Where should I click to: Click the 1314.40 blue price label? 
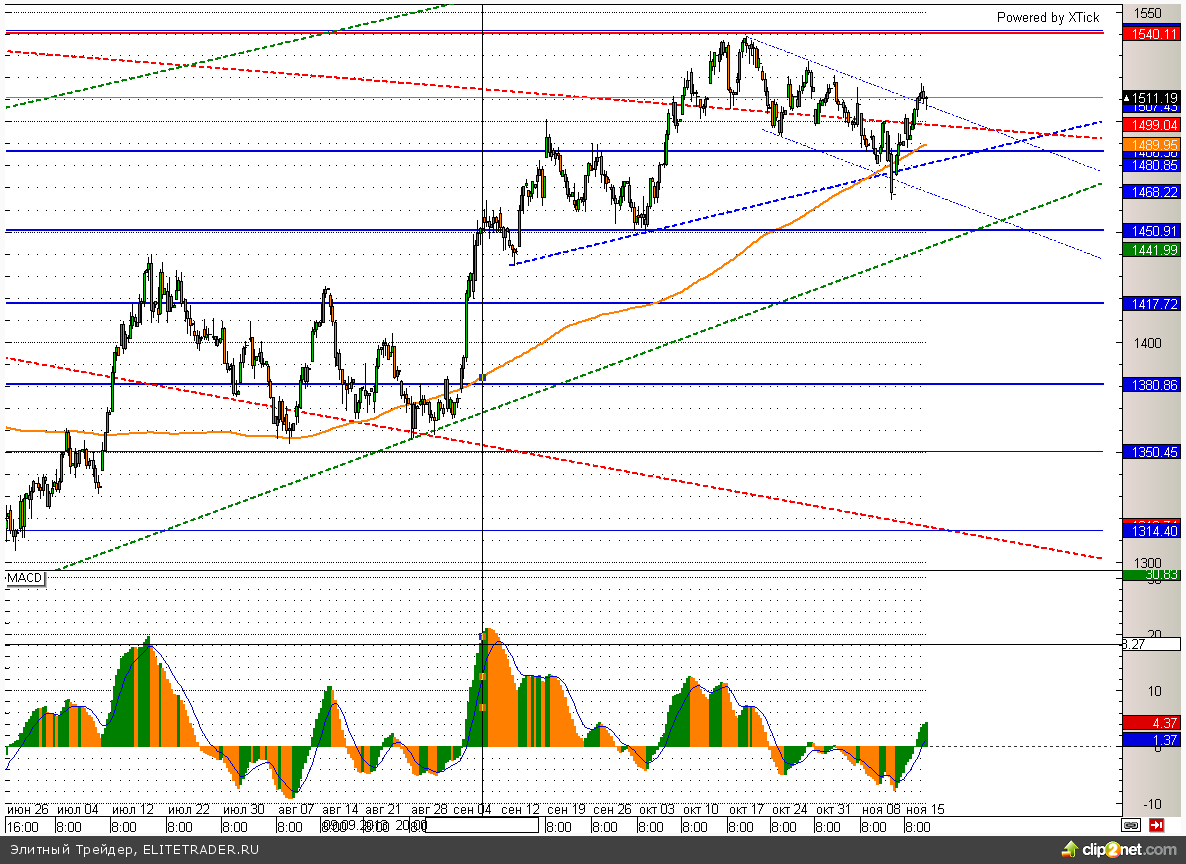[x=1153, y=532]
